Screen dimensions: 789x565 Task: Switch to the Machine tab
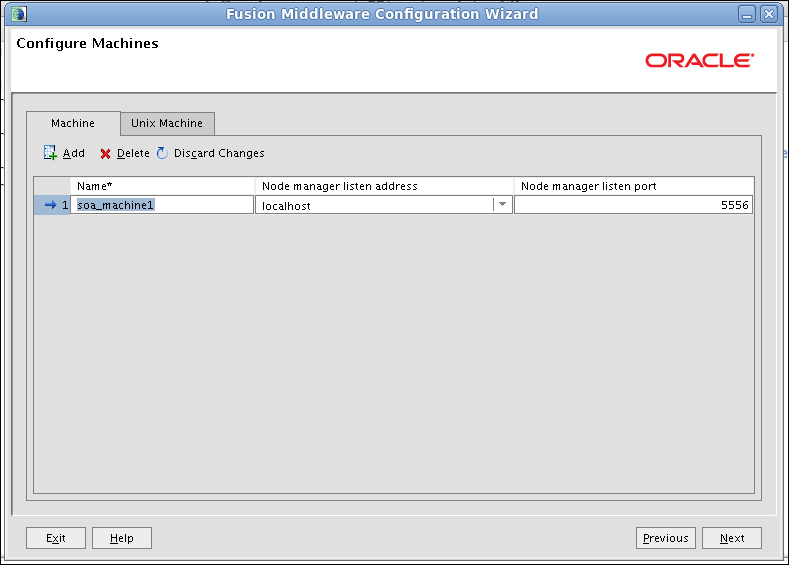coord(73,123)
